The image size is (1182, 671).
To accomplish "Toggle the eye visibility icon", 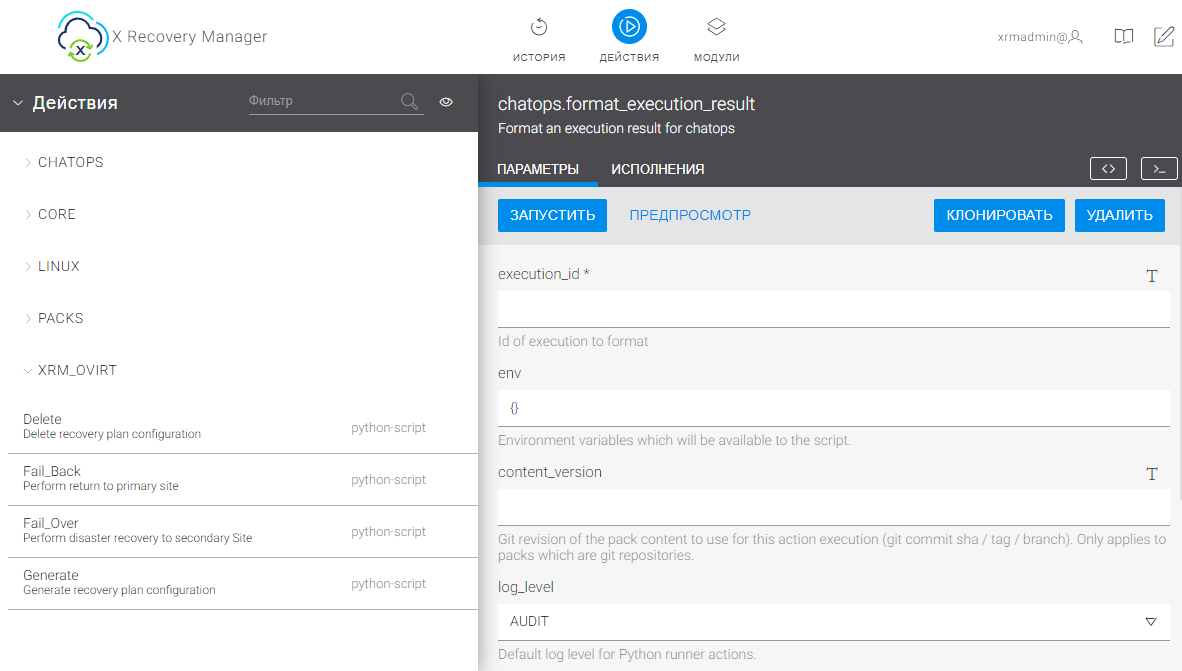I will 446,101.
